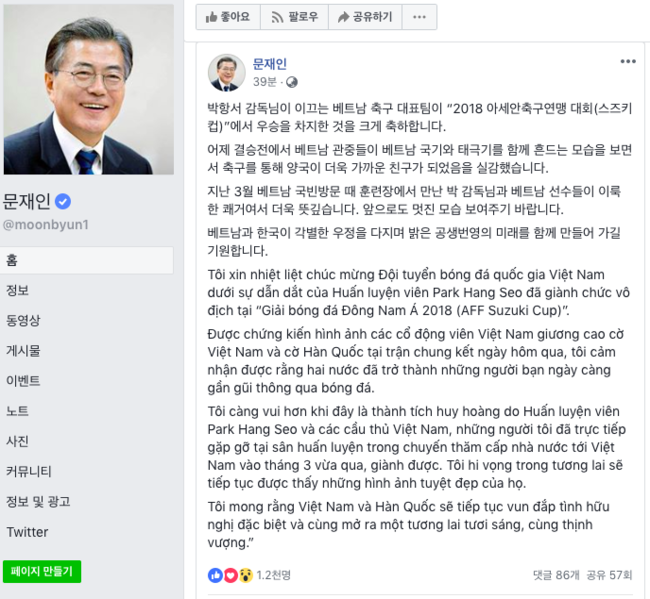Click the green 페이지 만들기 button
650x599 pixels.
pos(42,572)
